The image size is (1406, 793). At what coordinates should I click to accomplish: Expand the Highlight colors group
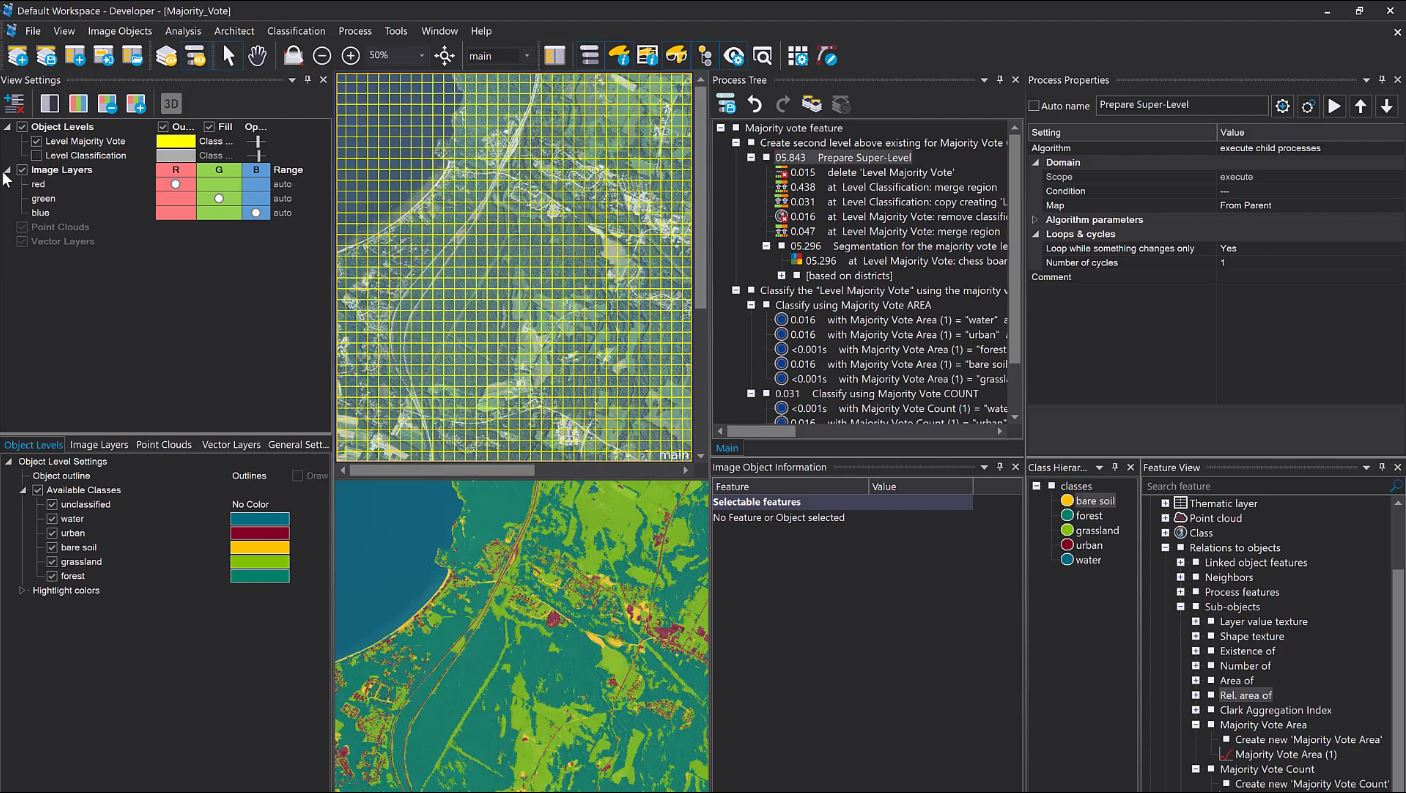22,590
